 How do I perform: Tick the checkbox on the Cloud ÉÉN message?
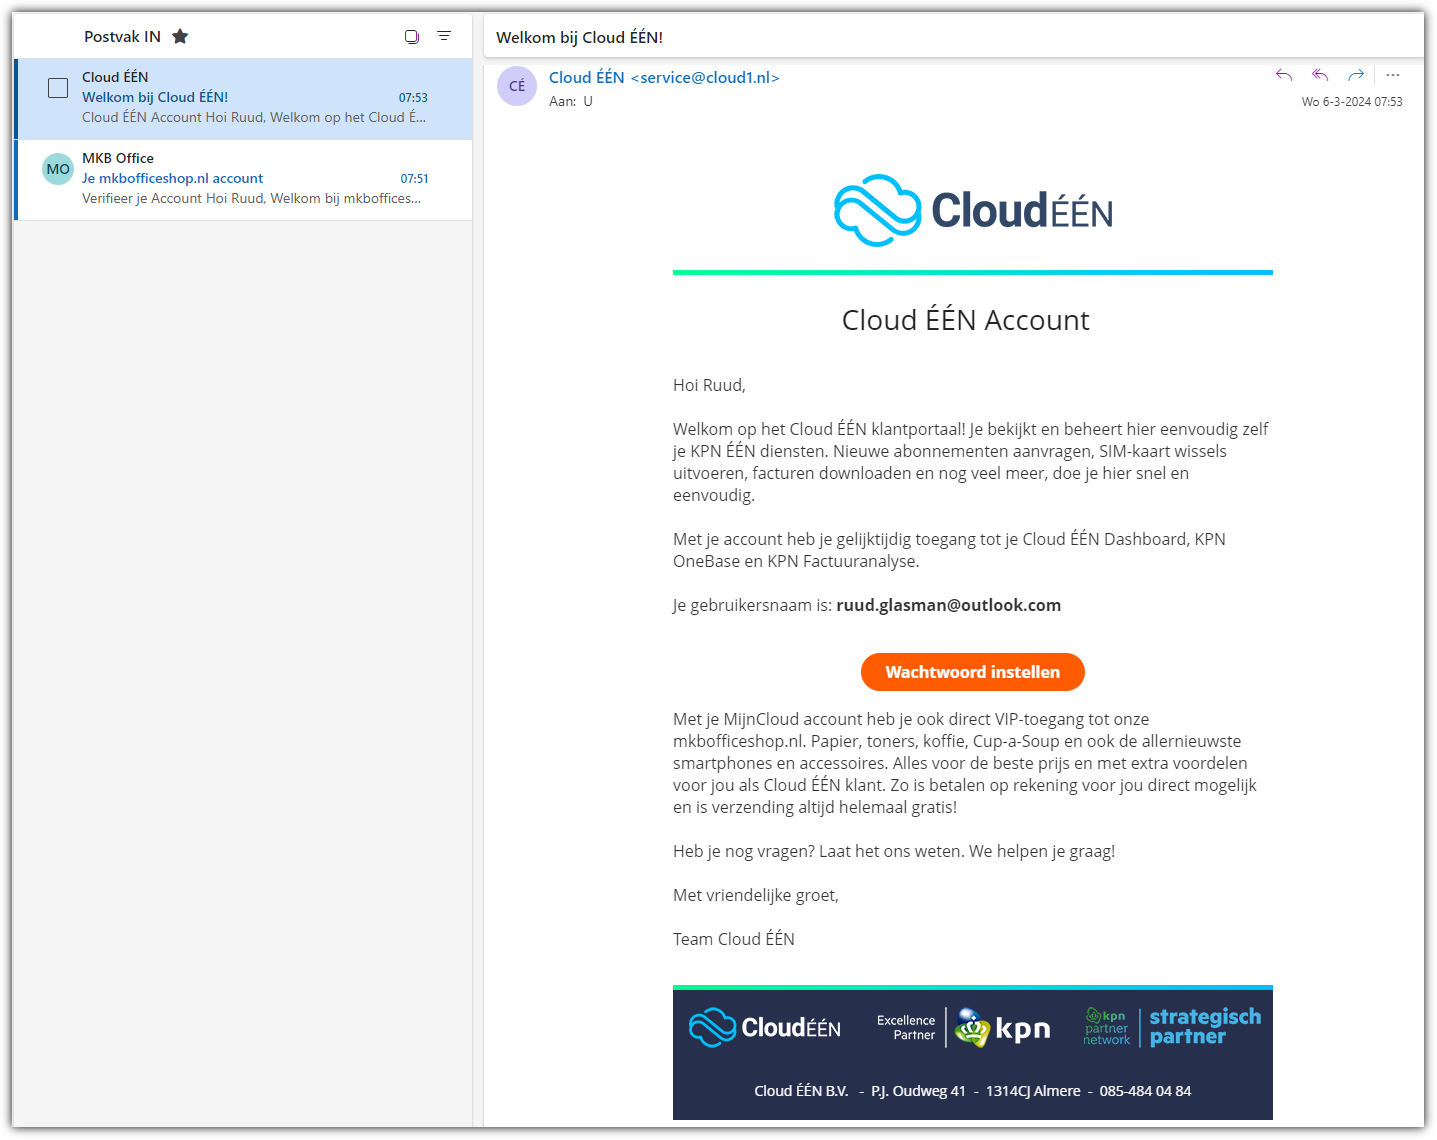coord(59,88)
